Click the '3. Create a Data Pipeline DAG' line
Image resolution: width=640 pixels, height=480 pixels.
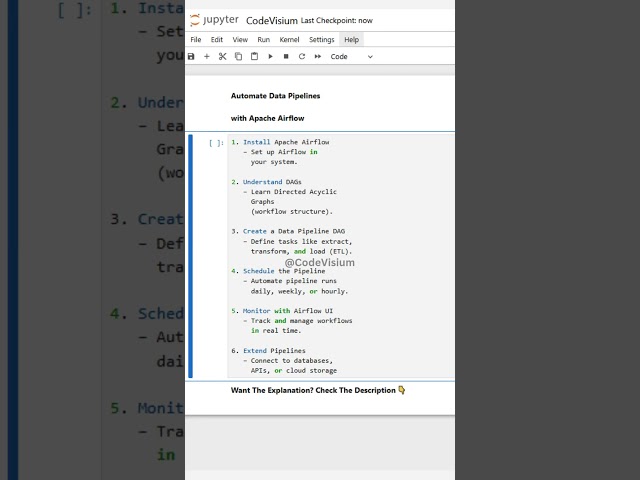coord(288,231)
